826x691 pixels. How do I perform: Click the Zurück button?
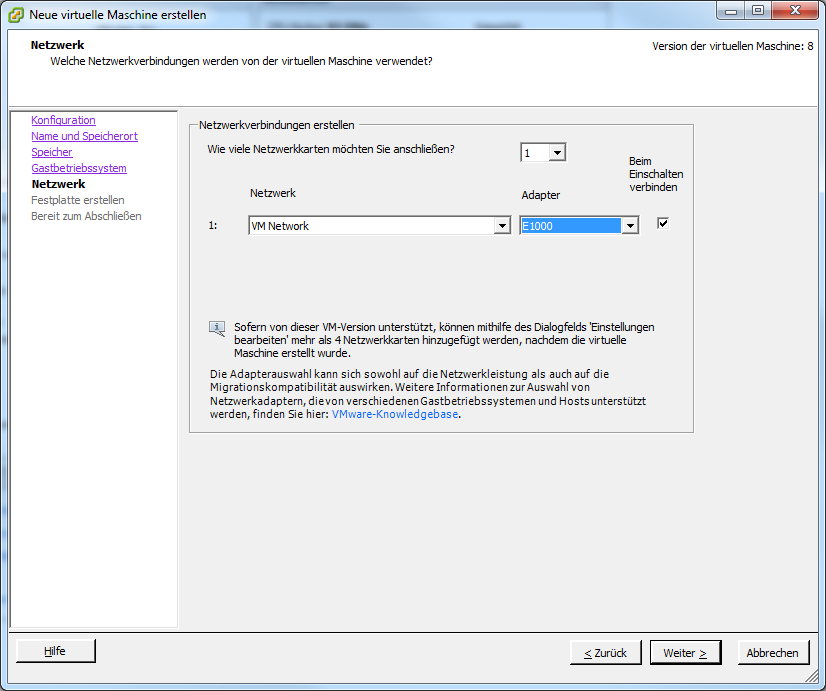605,652
